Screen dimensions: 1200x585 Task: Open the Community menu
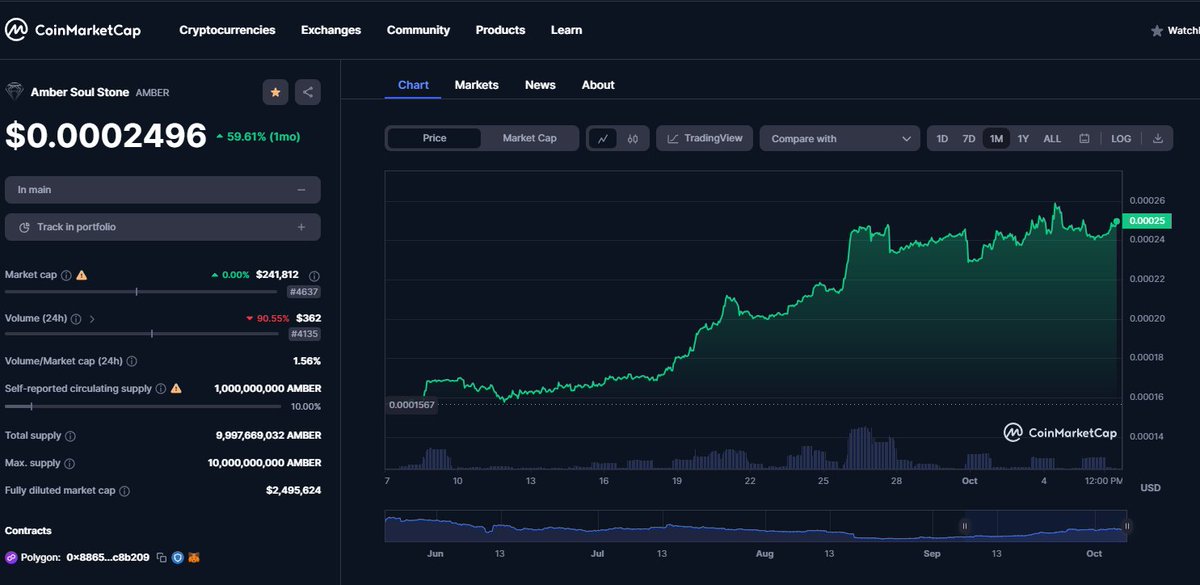[x=418, y=30]
